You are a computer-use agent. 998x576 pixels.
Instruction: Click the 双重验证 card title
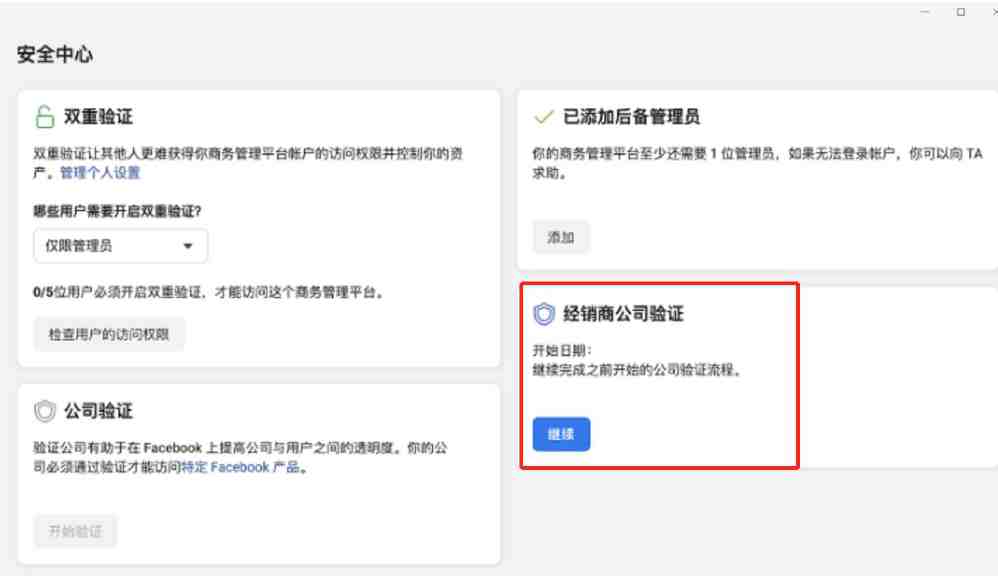pos(98,116)
